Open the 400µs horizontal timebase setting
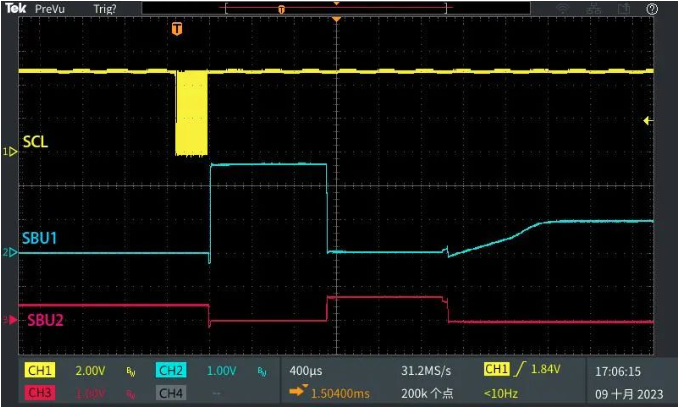678x407 pixels. (303, 370)
